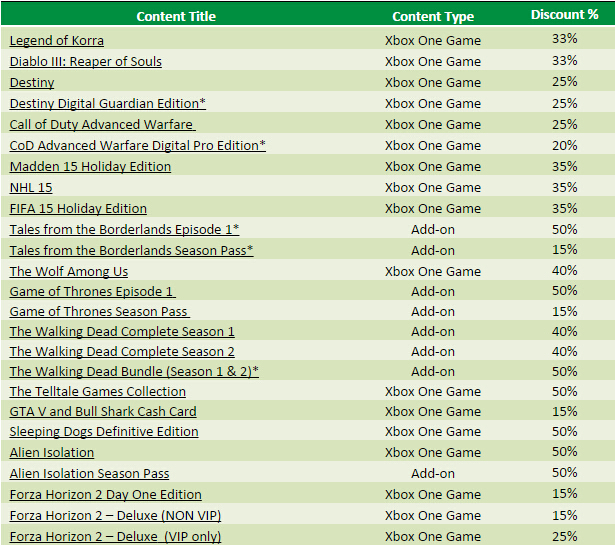This screenshot has height=545, width=615.
Task: Open Call of Duty Advanced Warfare link
Action: coord(103,125)
